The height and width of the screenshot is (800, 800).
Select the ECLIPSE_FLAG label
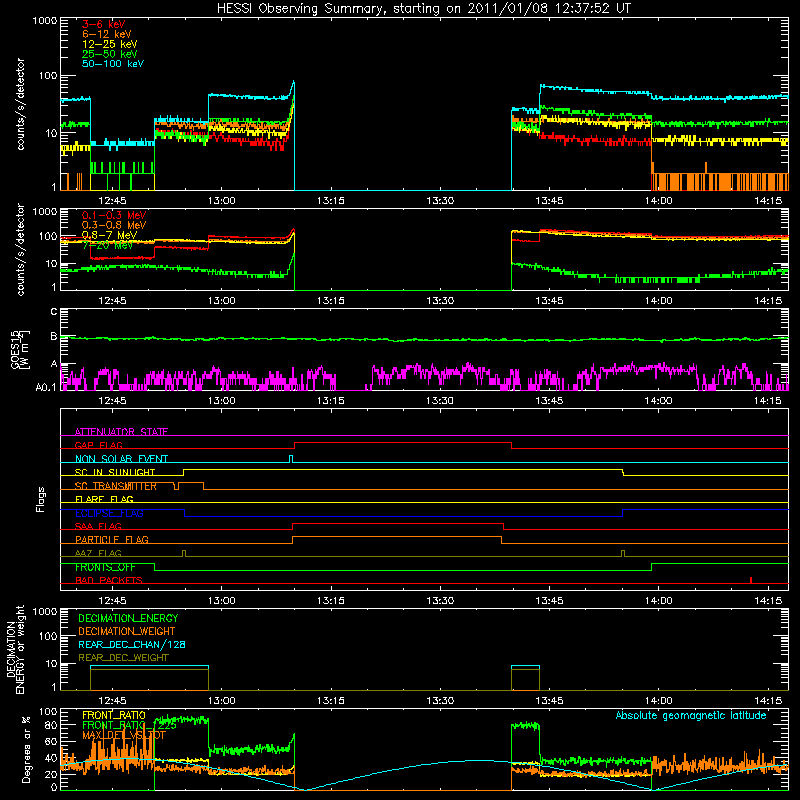pyautogui.click(x=109, y=513)
